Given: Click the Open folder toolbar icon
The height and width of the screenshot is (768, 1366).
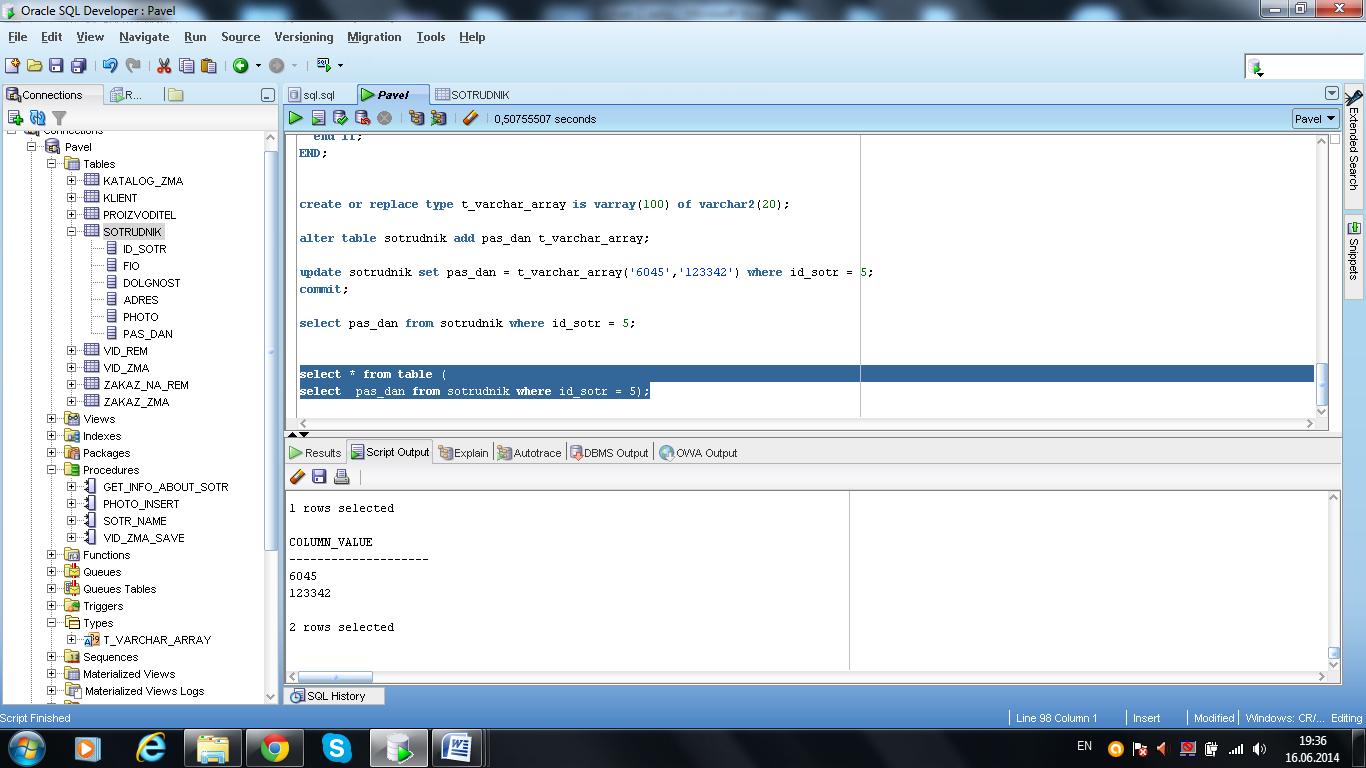Looking at the screenshot, I should (x=34, y=65).
